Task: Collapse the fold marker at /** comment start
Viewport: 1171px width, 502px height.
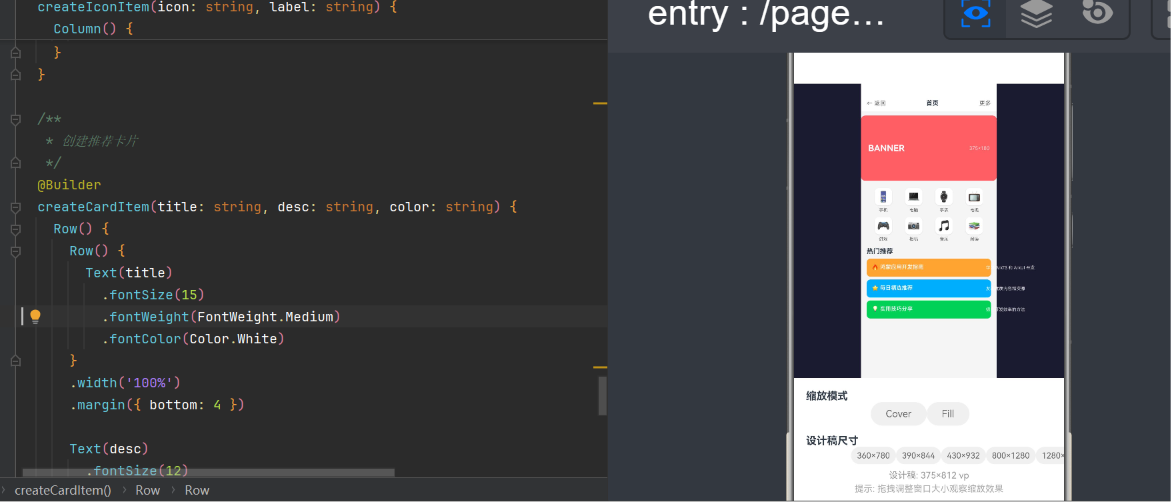Action: tap(14, 120)
